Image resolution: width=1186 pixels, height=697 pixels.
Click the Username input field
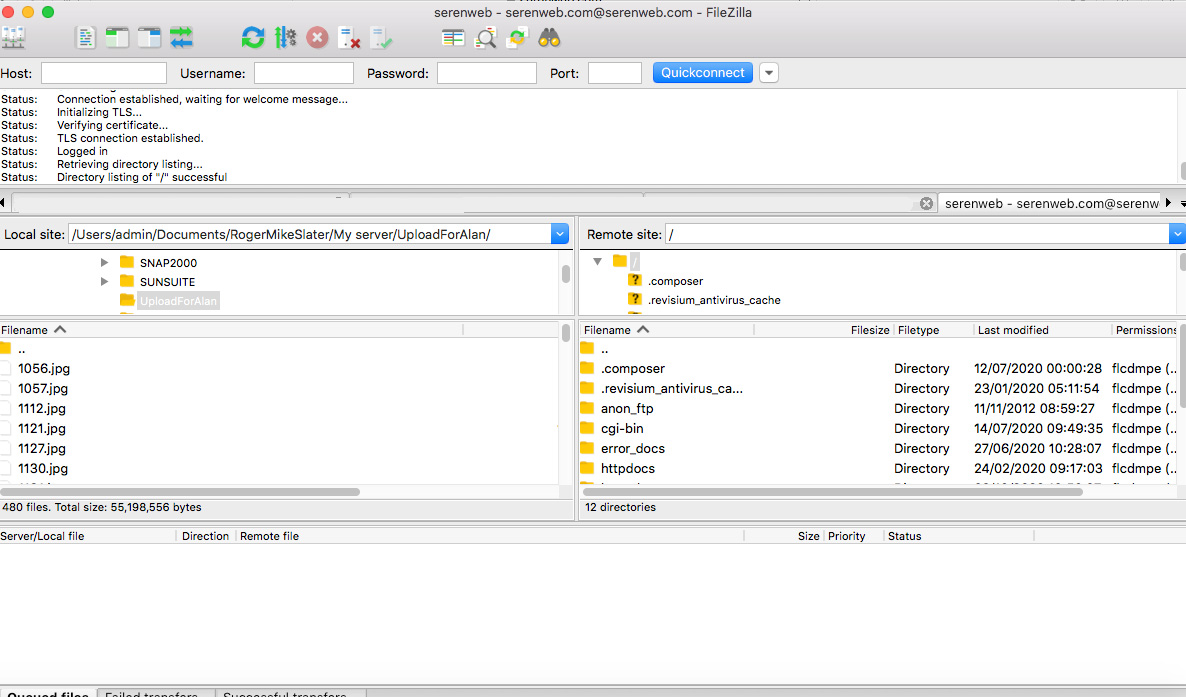click(x=303, y=73)
